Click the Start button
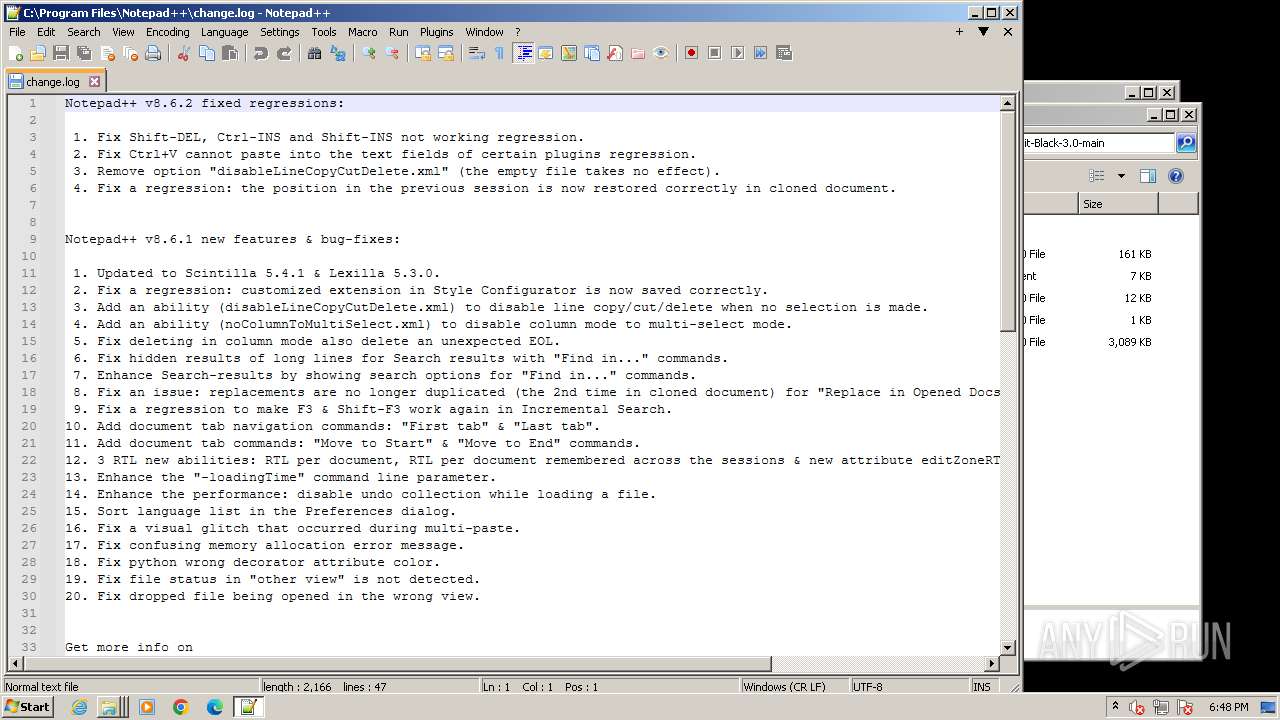This screenshot has height=720, width=1280. [x=27, y=706]
